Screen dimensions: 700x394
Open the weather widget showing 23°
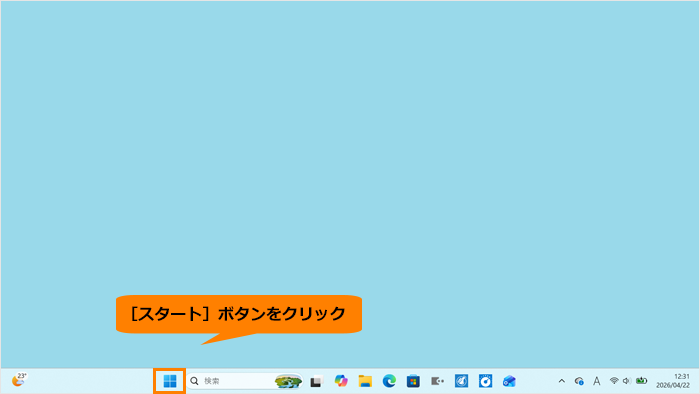coord(19,380)
